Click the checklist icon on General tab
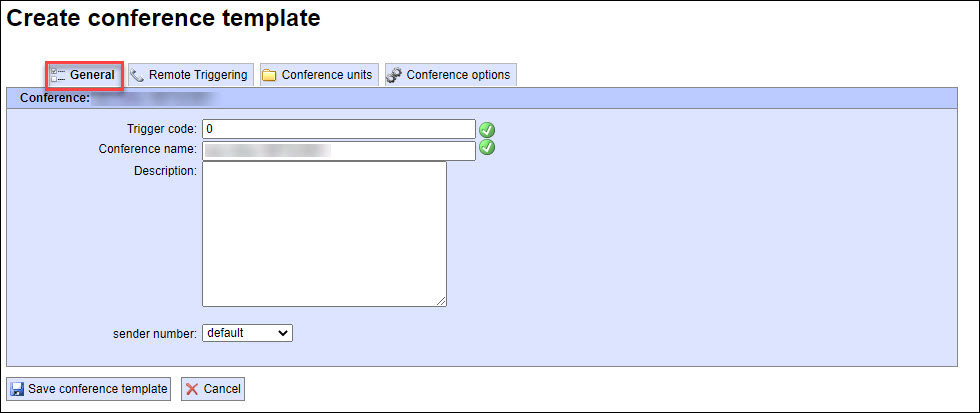Viewport: 980px width, 413px height. click(58, 75)
